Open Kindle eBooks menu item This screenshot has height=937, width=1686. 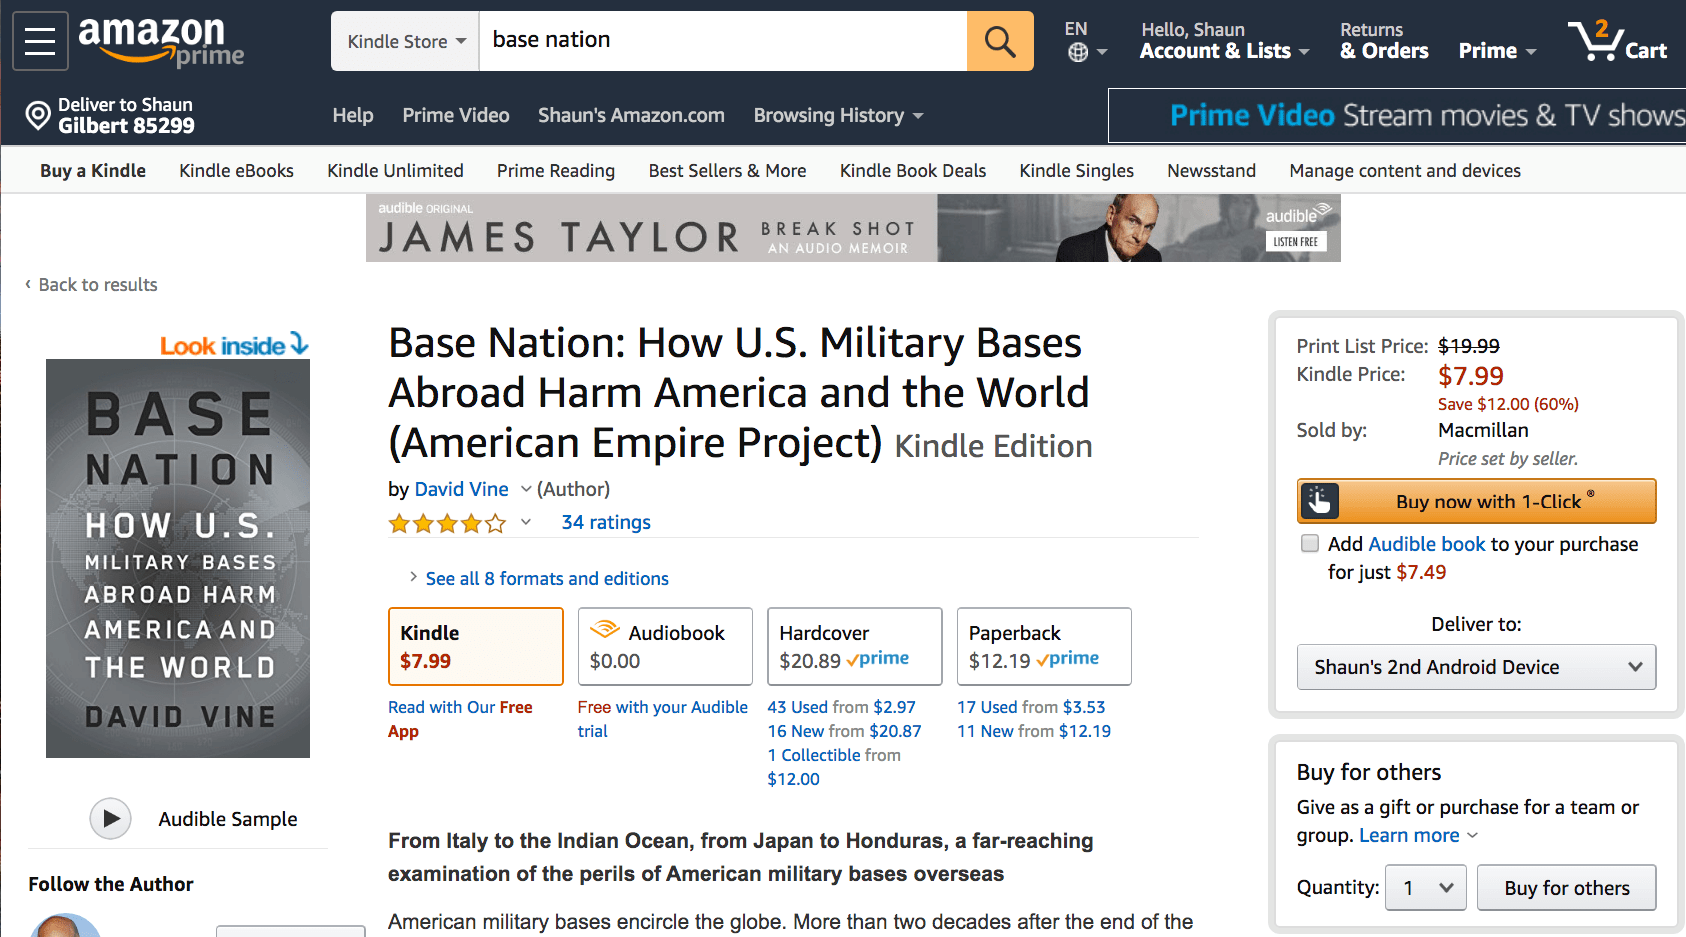tap(236, 171)
